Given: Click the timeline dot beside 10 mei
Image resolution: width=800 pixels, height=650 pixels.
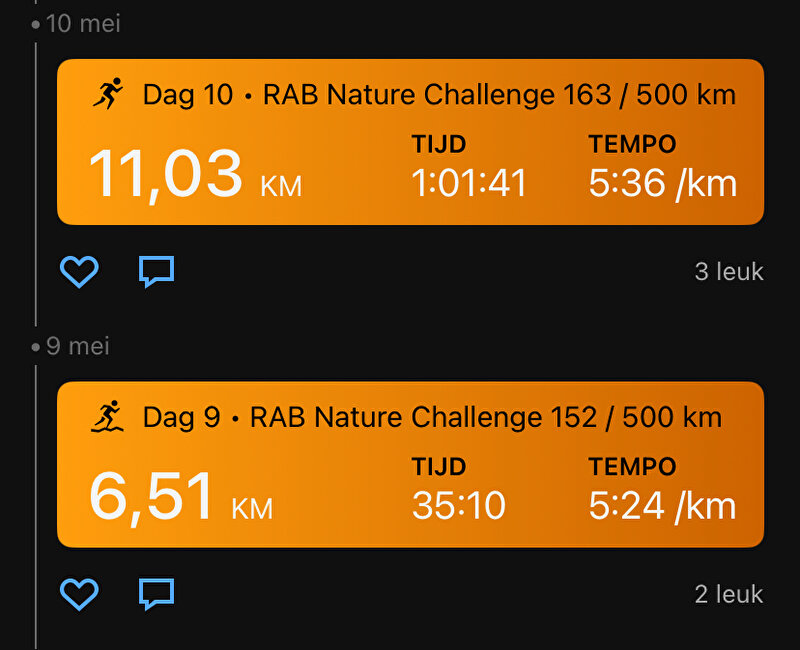Looking at the screenshot, I should coord(35,24).
